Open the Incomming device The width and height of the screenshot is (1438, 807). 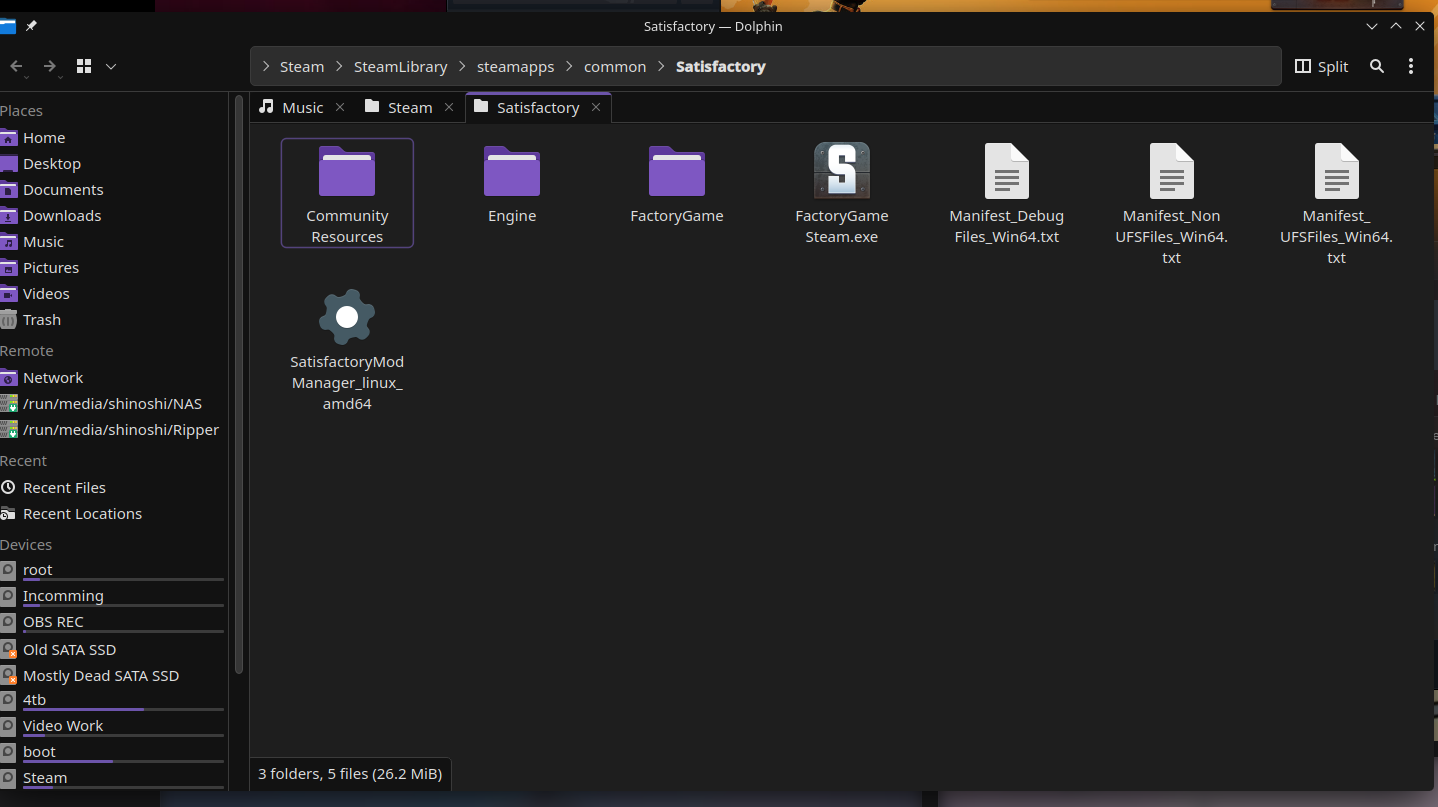point(112,596)
